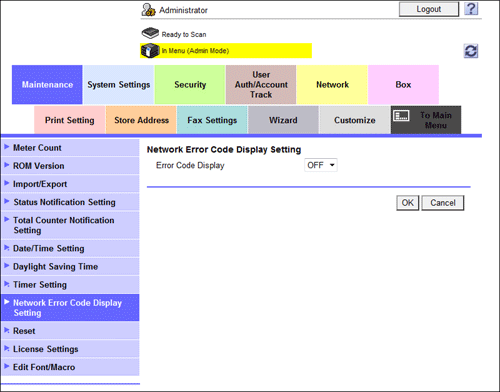Open License Settings in sidebar
This screenshot has height=392, width=500.
click(70, 349)
